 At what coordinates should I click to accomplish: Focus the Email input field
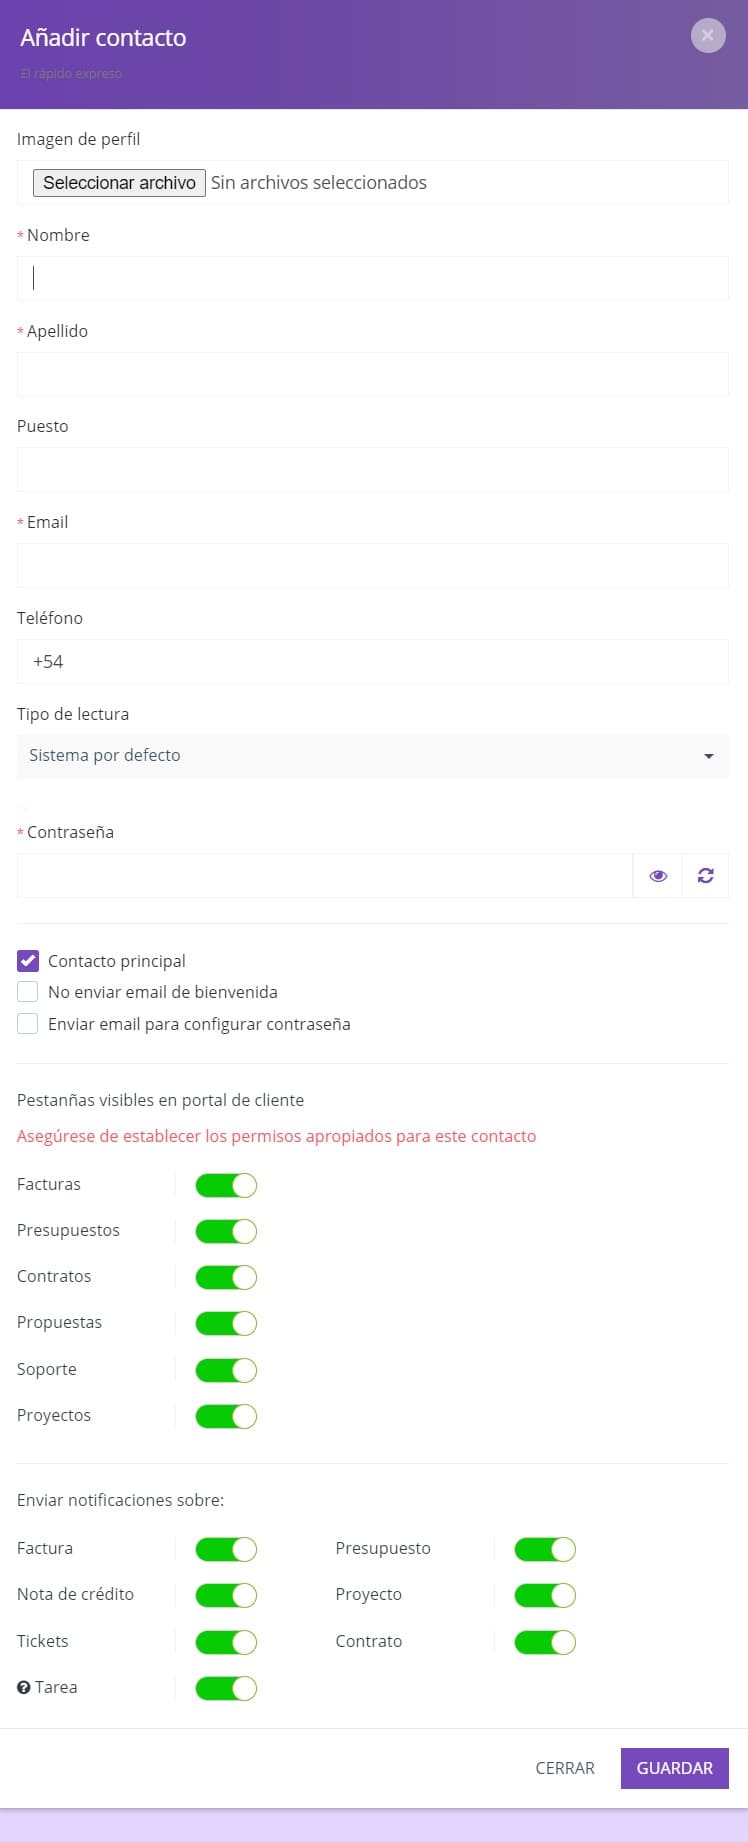pyautogui.click(x=372, y=565)
